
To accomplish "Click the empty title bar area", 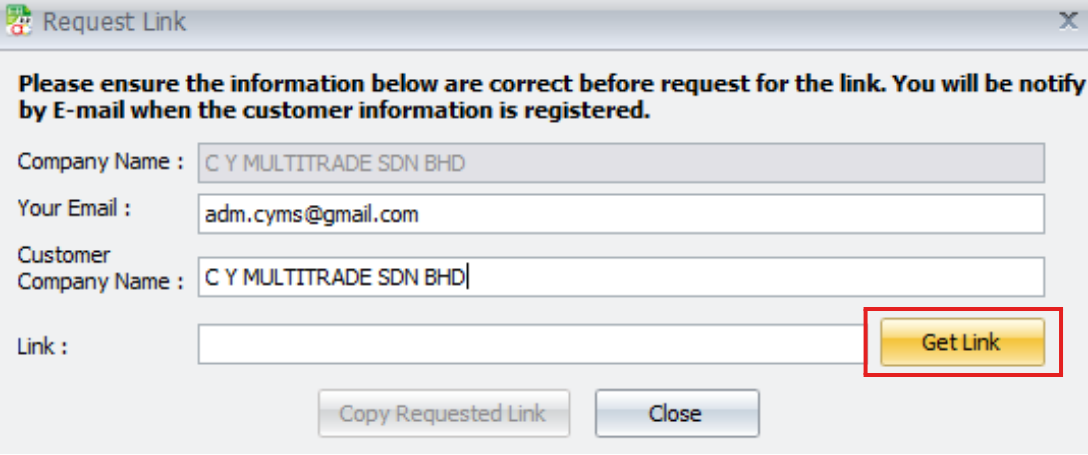I will (x=600, y=22).
